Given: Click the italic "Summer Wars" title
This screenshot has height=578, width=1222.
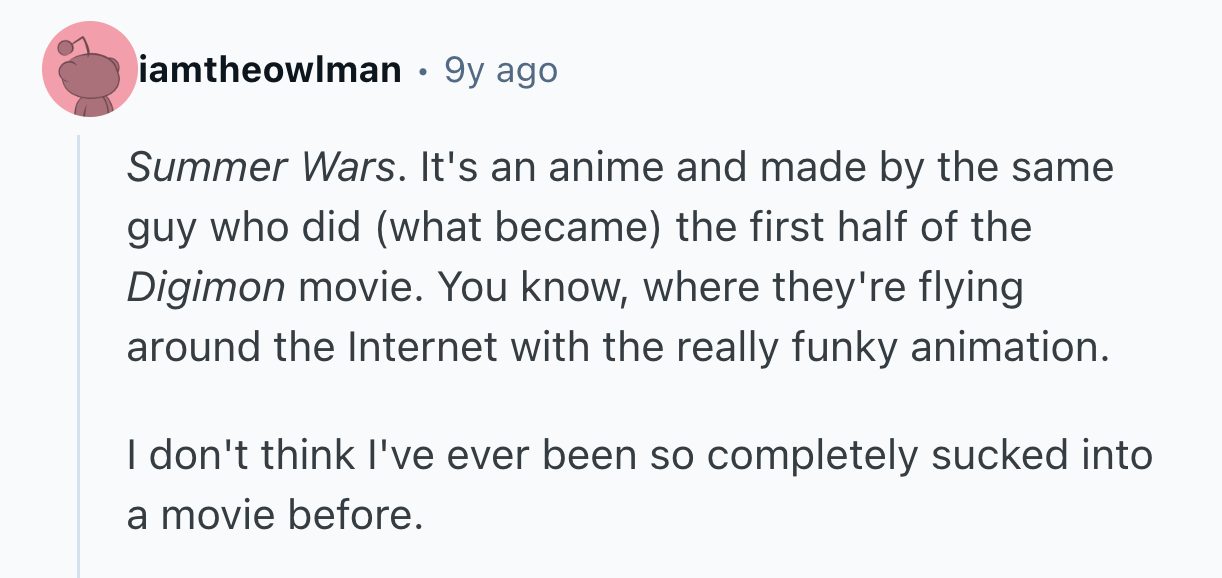Looking at the screenshot, I should tap(260, 166).
